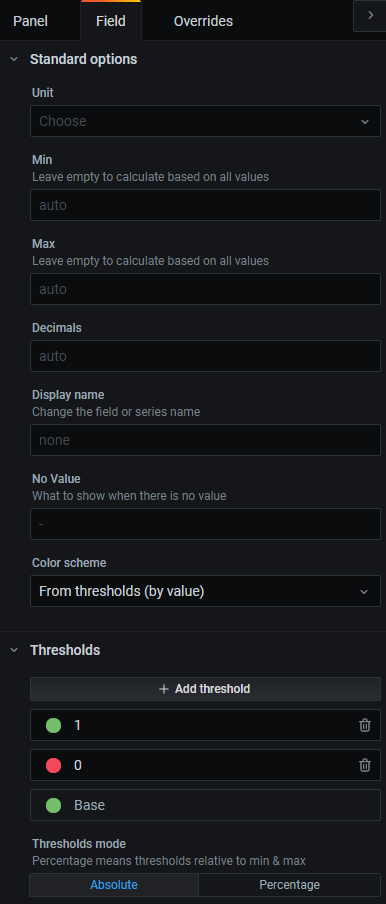Open the Unit dropdown
This screenshot has width=386, height=904.
tap(205, 121)
